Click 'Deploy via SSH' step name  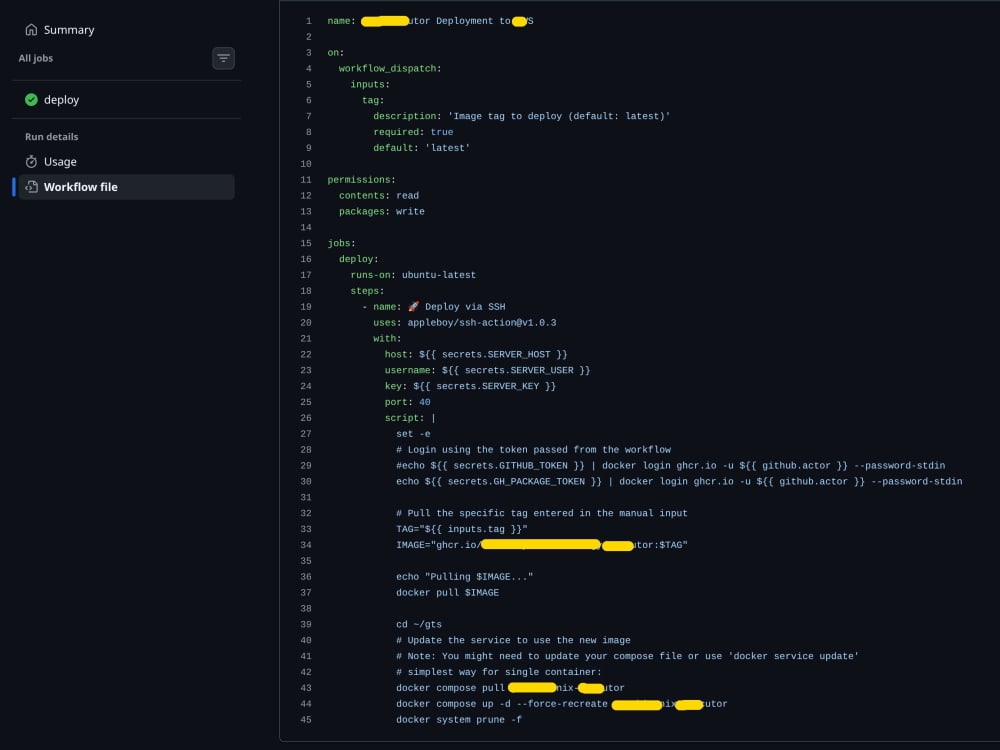tap(465, 307)
